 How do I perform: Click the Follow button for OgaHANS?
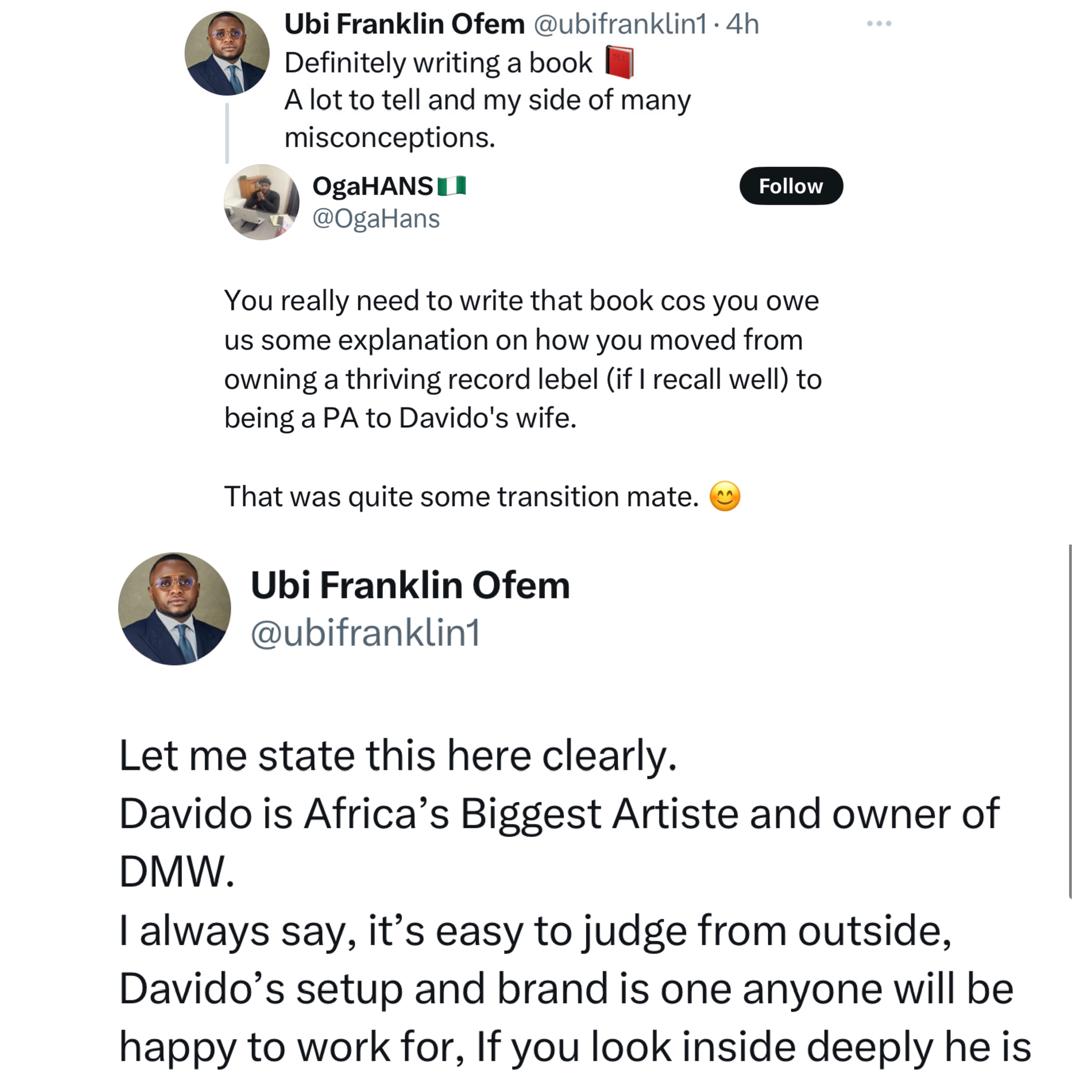tap(791, 186)
